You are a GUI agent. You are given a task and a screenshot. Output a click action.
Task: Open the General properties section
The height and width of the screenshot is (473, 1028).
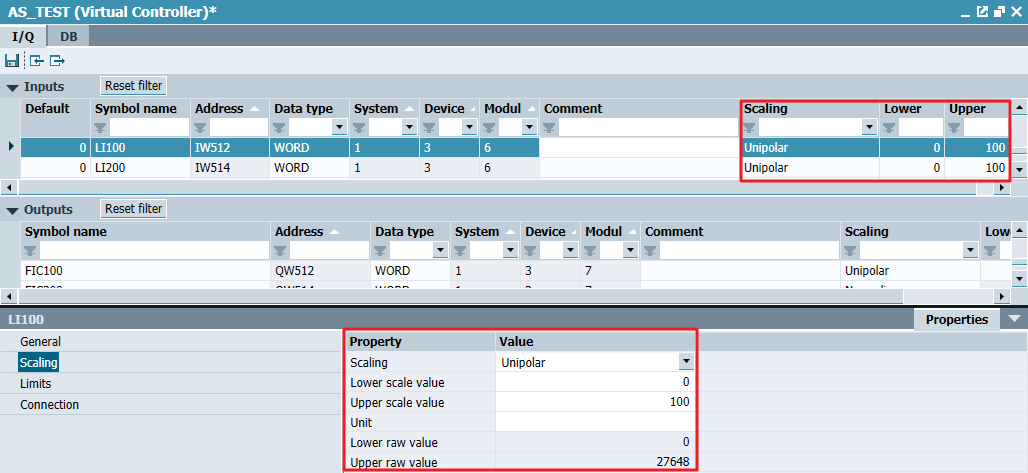[x=40, y=342]
